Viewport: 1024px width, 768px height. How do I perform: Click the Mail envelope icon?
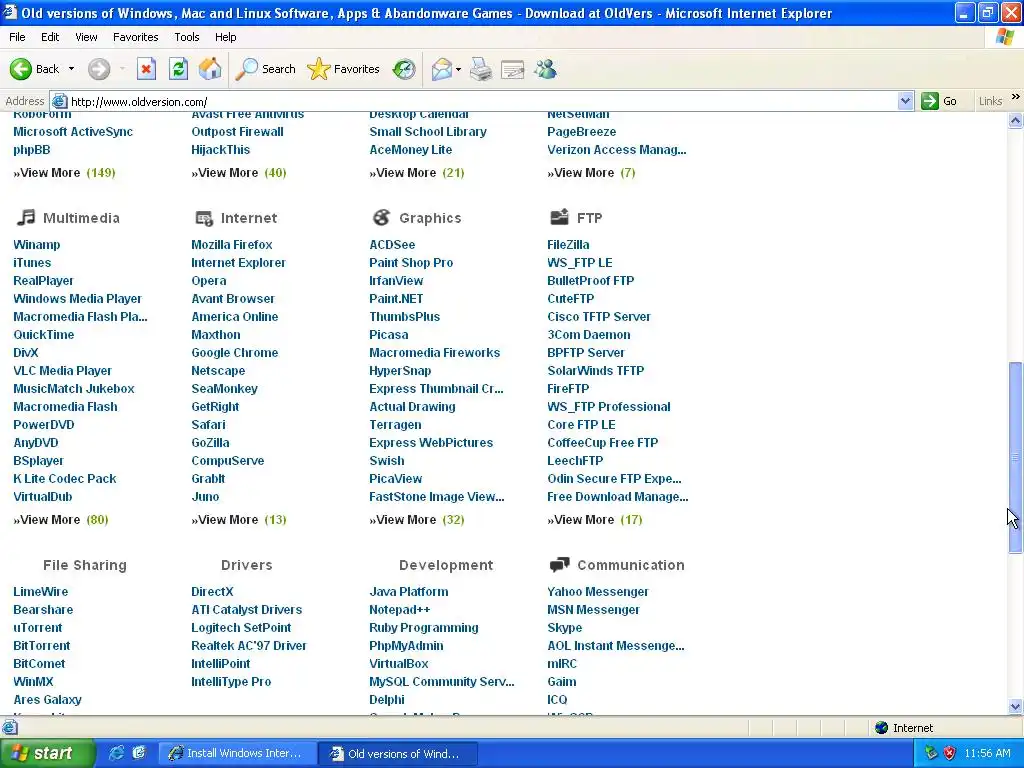[x=442, y=69]
